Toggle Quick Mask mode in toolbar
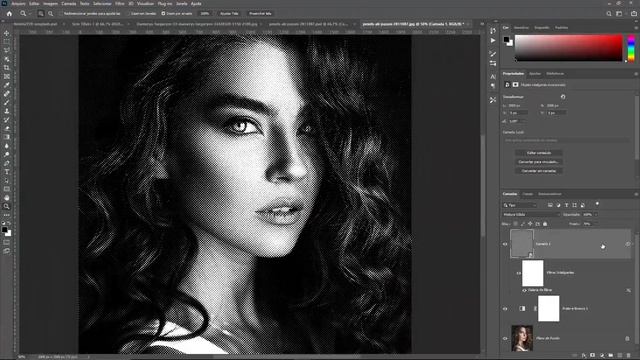 click(x=7, y=242)
